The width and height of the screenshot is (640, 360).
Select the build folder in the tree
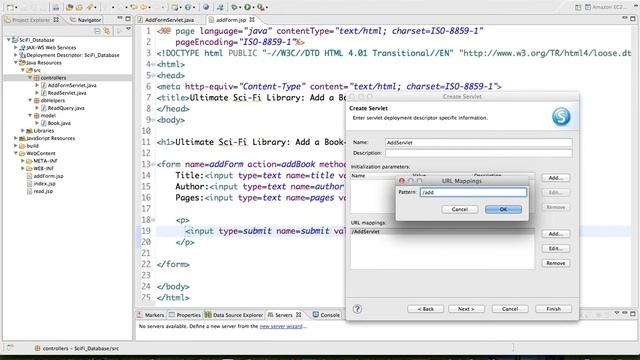(x=32, y=146)
